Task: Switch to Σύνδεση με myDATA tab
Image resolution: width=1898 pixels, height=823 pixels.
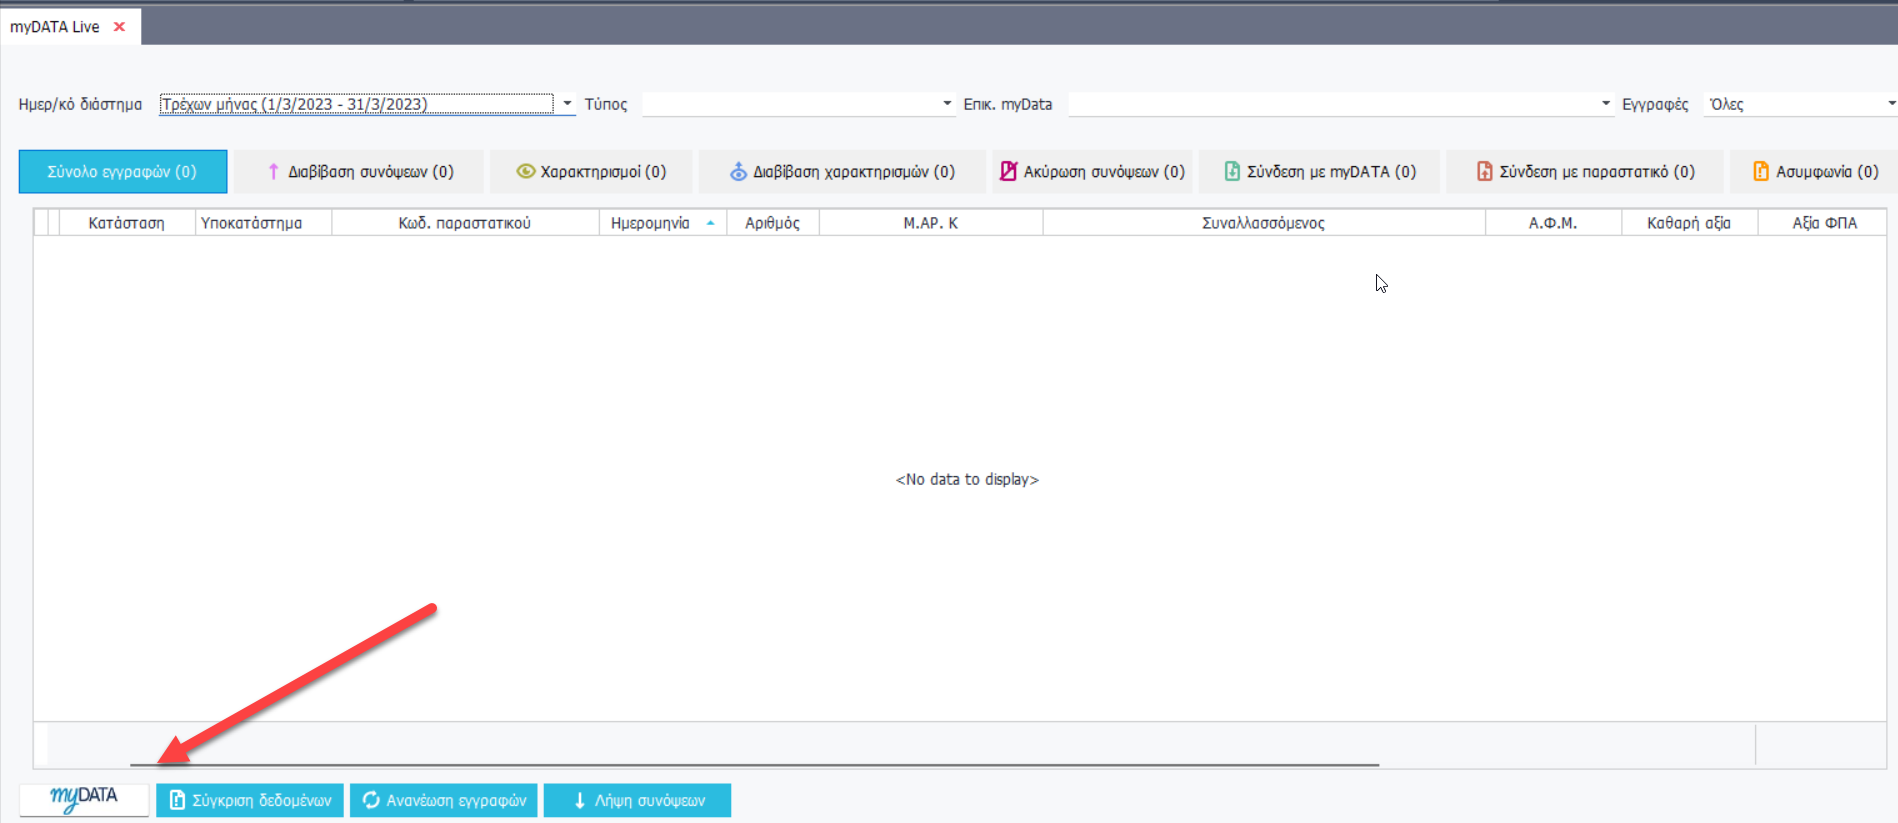Action: click(1320, 172)
